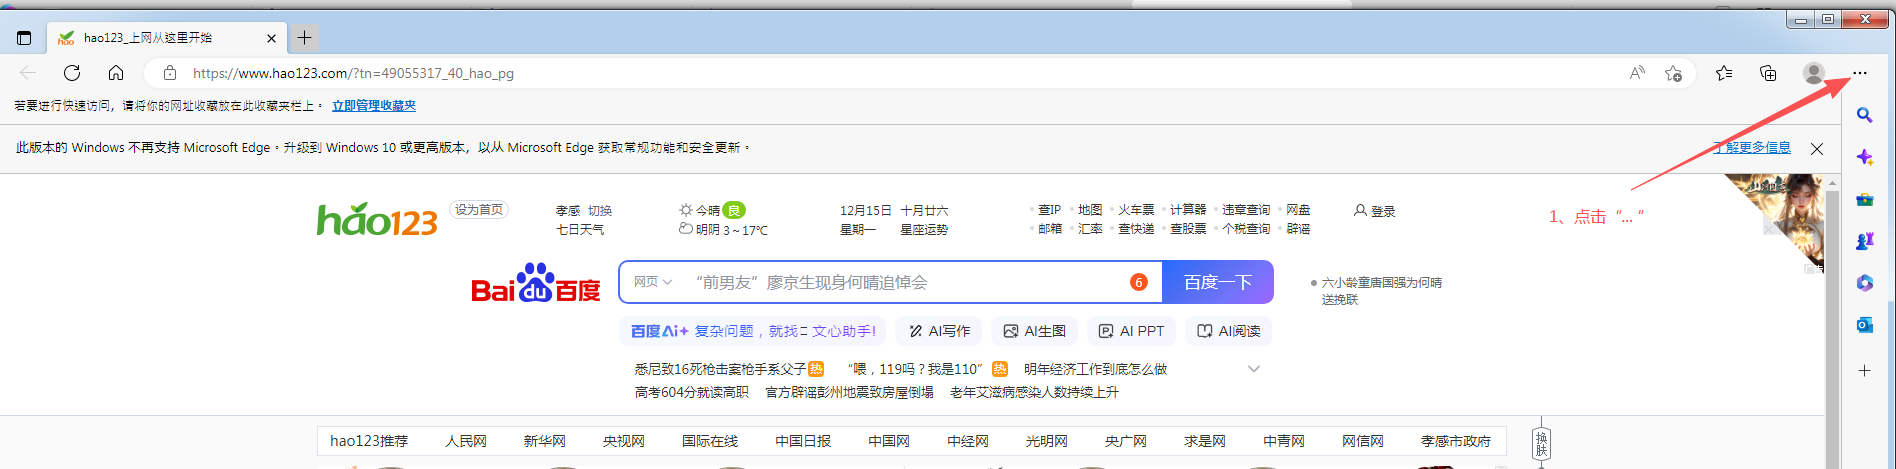Expand the 网页 search type dropdown

(x=653, y=282)
